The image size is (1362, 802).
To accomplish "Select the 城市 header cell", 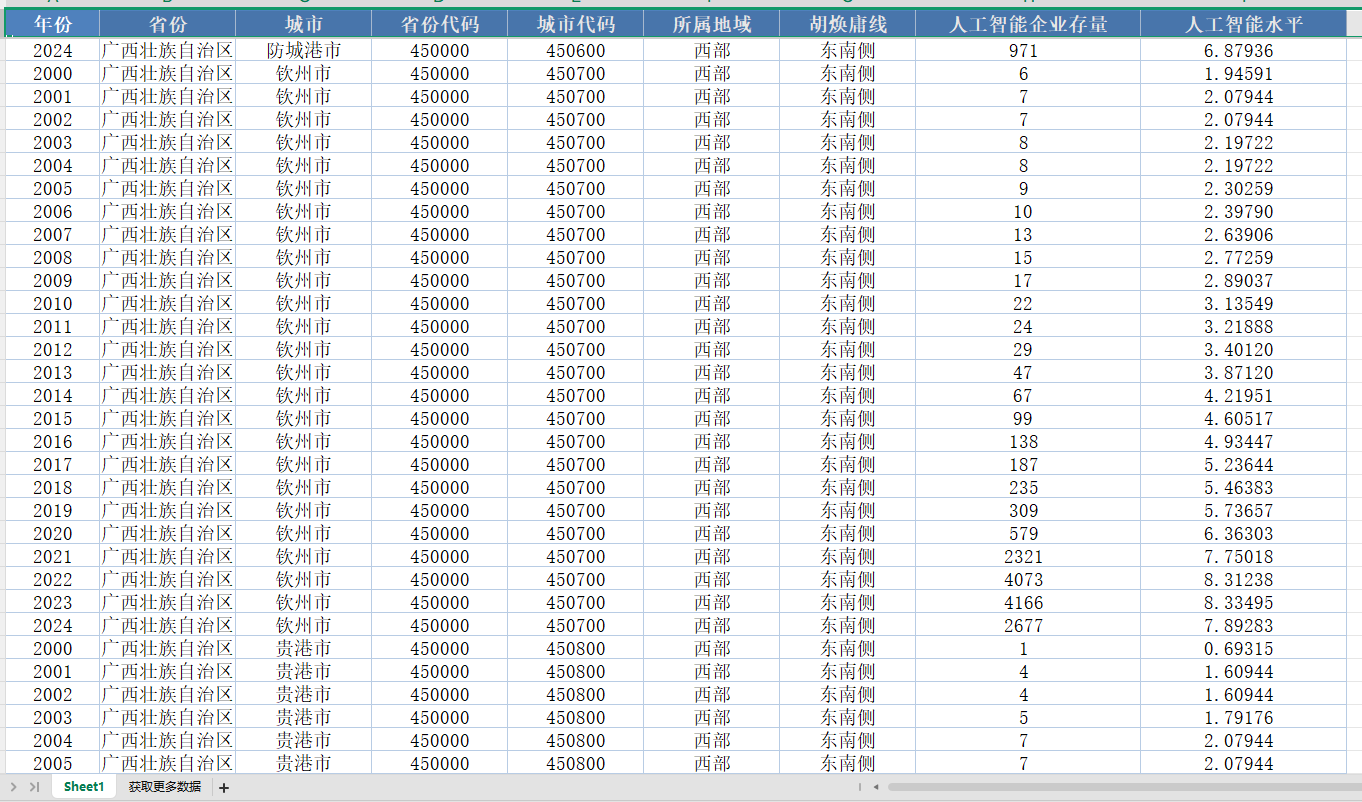I will point(303,25).
